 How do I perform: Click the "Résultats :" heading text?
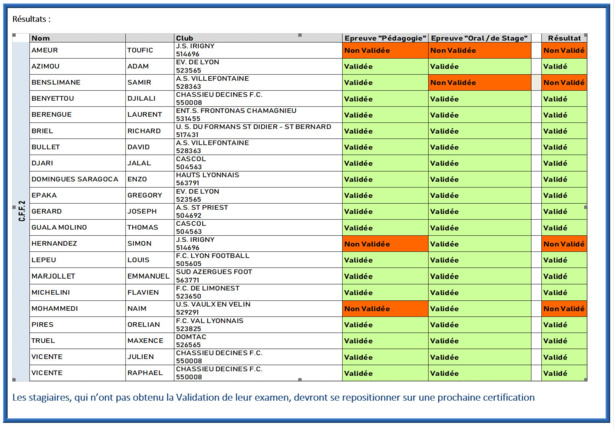pyautogui.click(x=31, y=19)
